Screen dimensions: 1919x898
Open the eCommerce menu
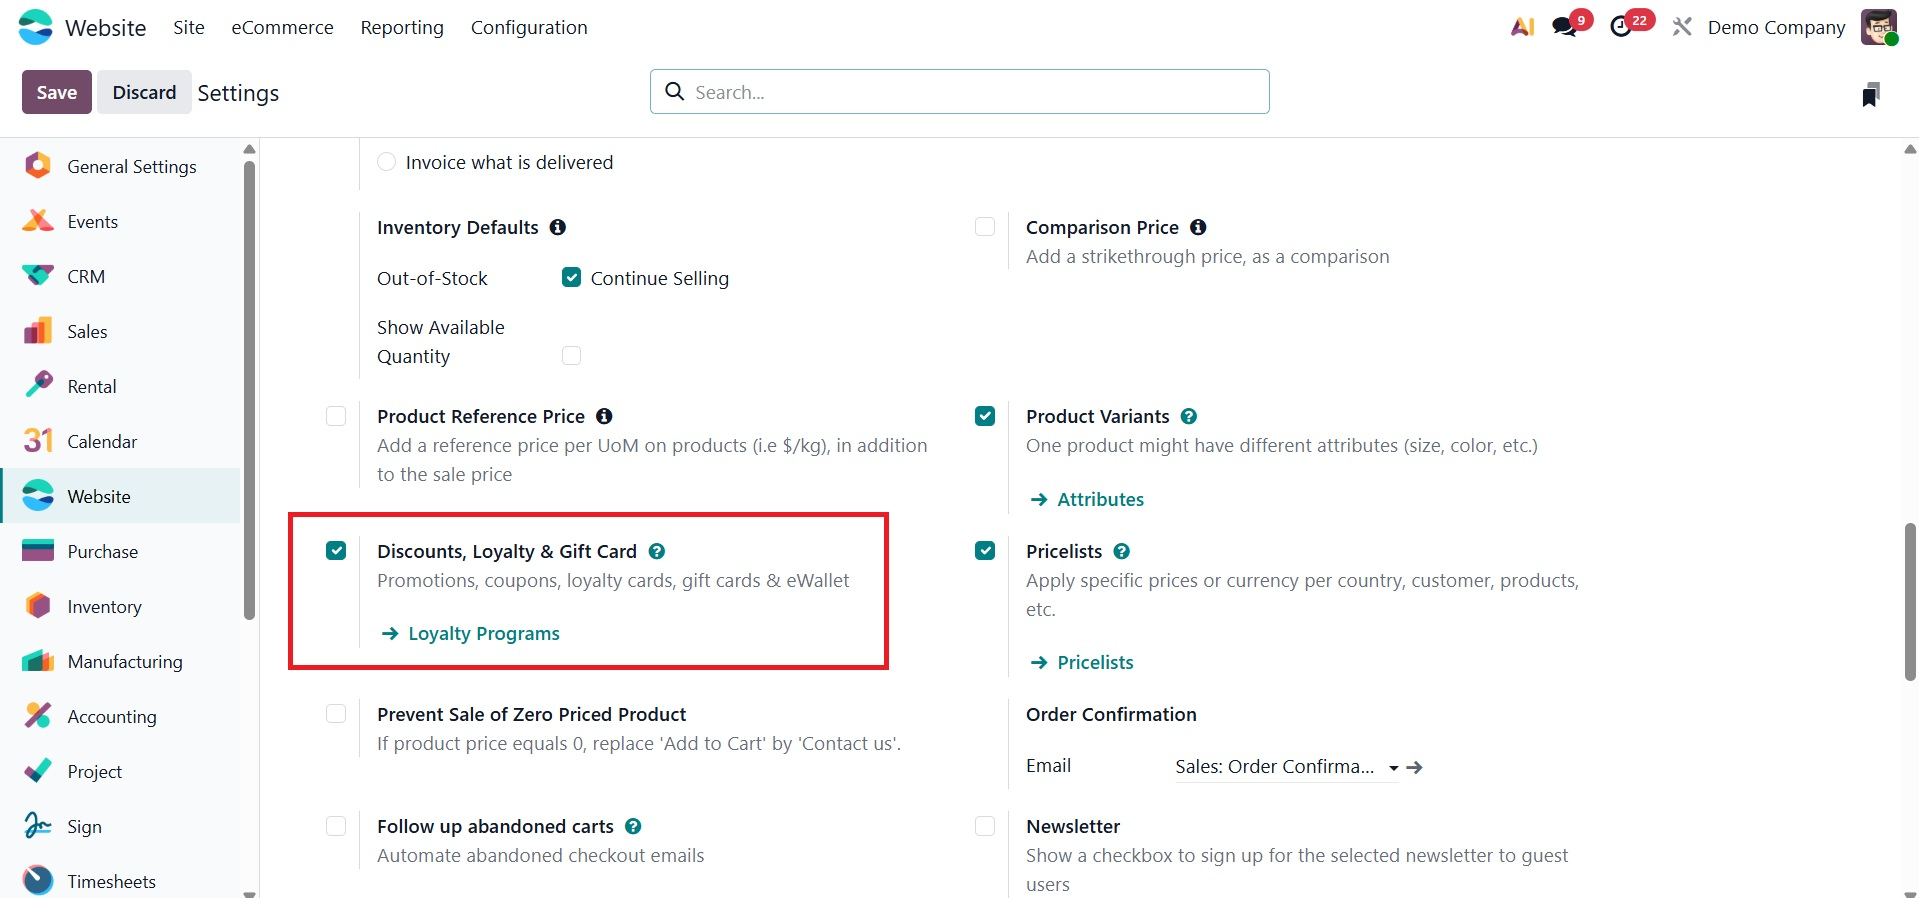click(282, 27)
